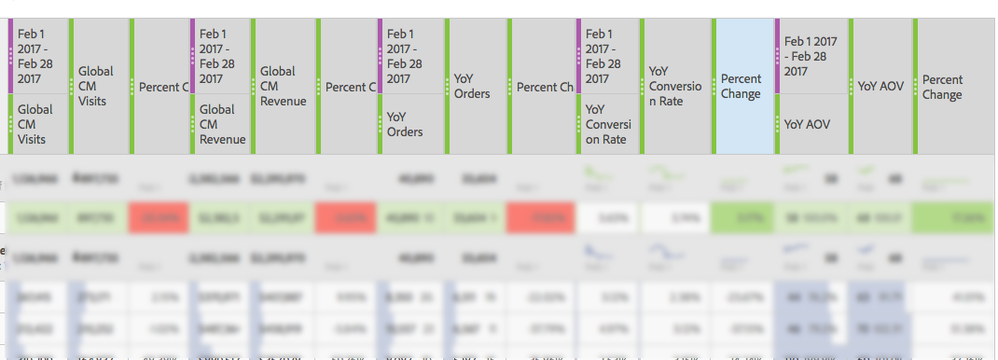The height and width of the screenshot is (360, 998).
Task: Click purple handle on Feb date above YoY Orders
Action: coord(380,57)
